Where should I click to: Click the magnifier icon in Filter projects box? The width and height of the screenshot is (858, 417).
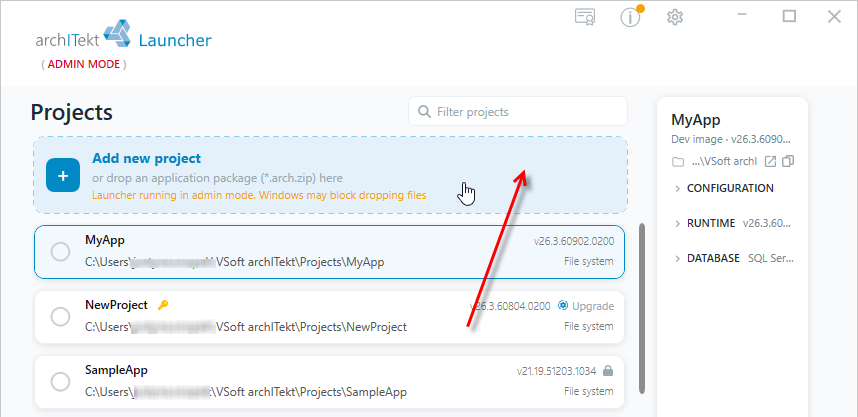pos(424,112)
